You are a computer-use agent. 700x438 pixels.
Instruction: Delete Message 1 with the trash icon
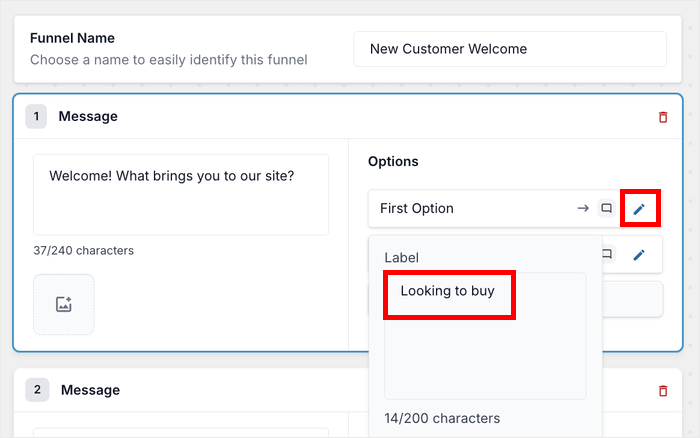[662, 117]
